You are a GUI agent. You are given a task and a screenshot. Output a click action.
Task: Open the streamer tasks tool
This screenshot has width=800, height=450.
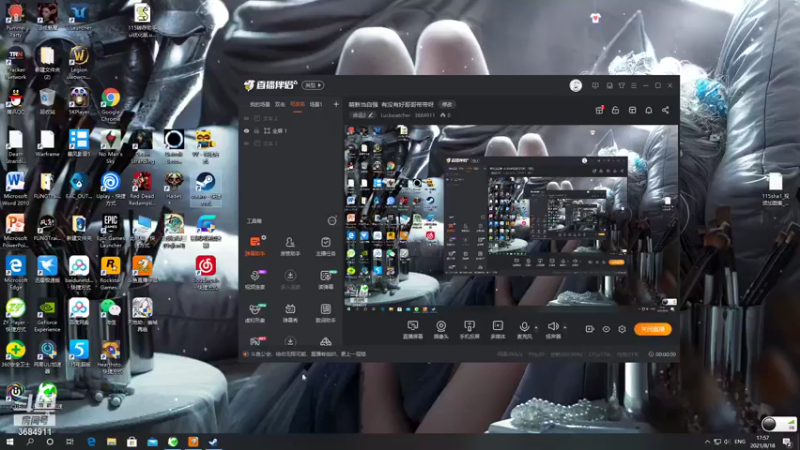click(326, 245)
